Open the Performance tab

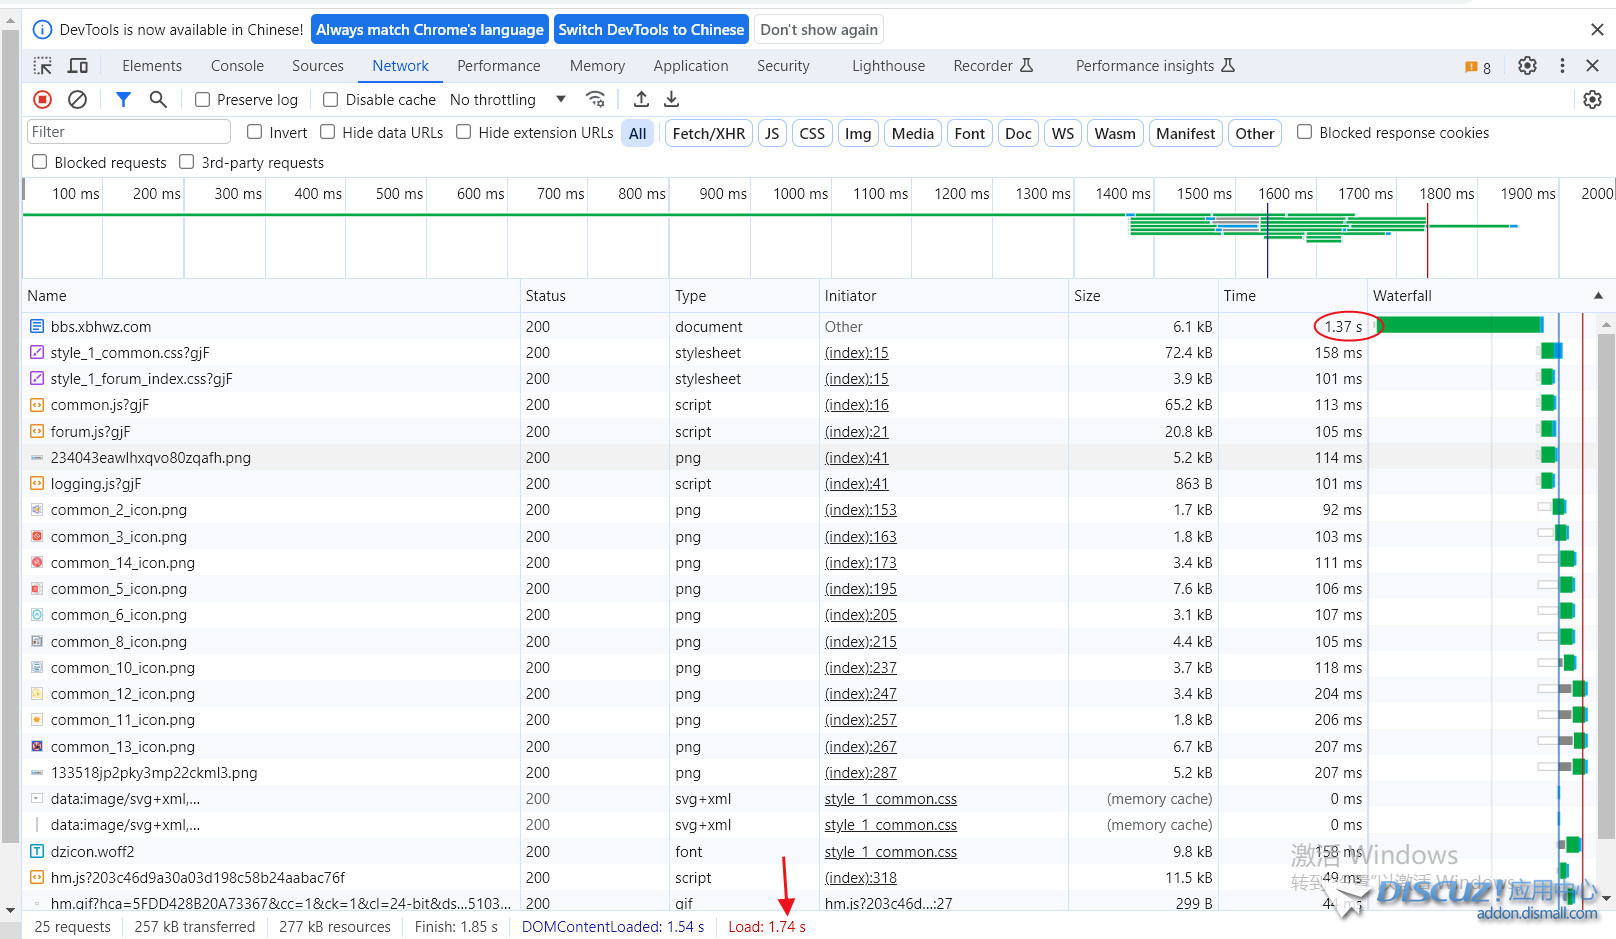pyautogui.click(x=498, y=66)
